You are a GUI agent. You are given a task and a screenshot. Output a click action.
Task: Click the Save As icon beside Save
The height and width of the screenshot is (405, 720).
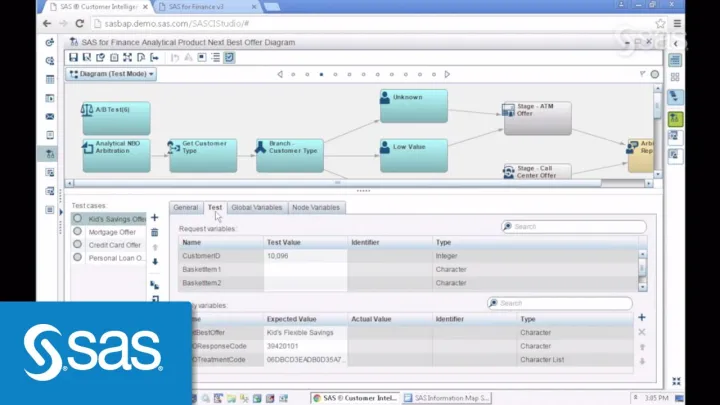(87, 57)
